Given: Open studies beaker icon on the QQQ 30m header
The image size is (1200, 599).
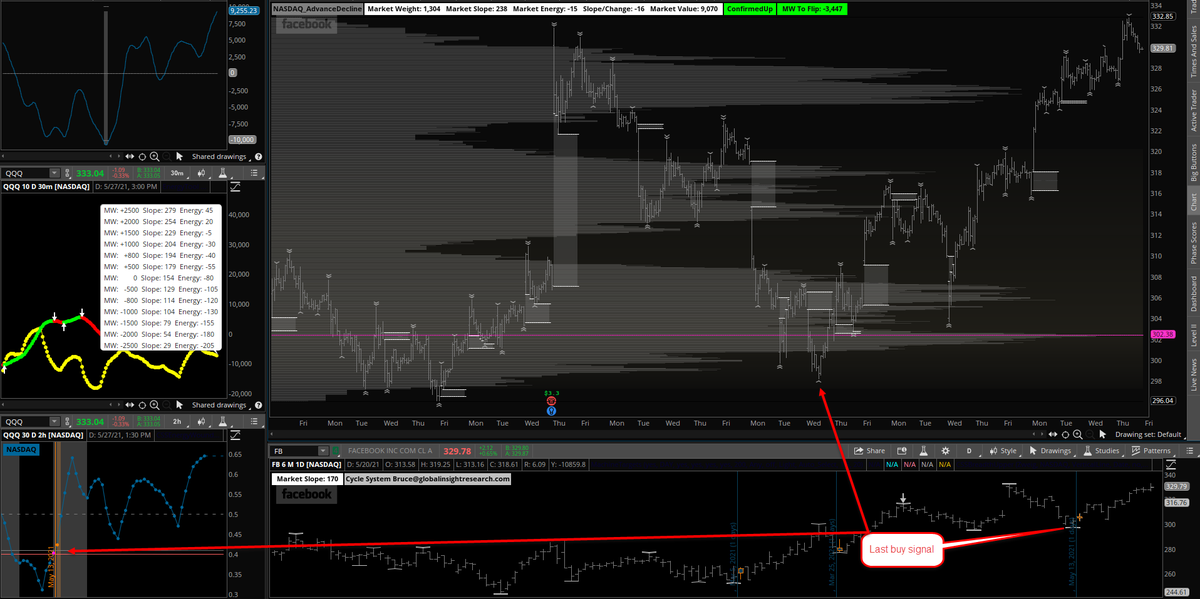Looking at the screenshot, I should pos(225,173).
